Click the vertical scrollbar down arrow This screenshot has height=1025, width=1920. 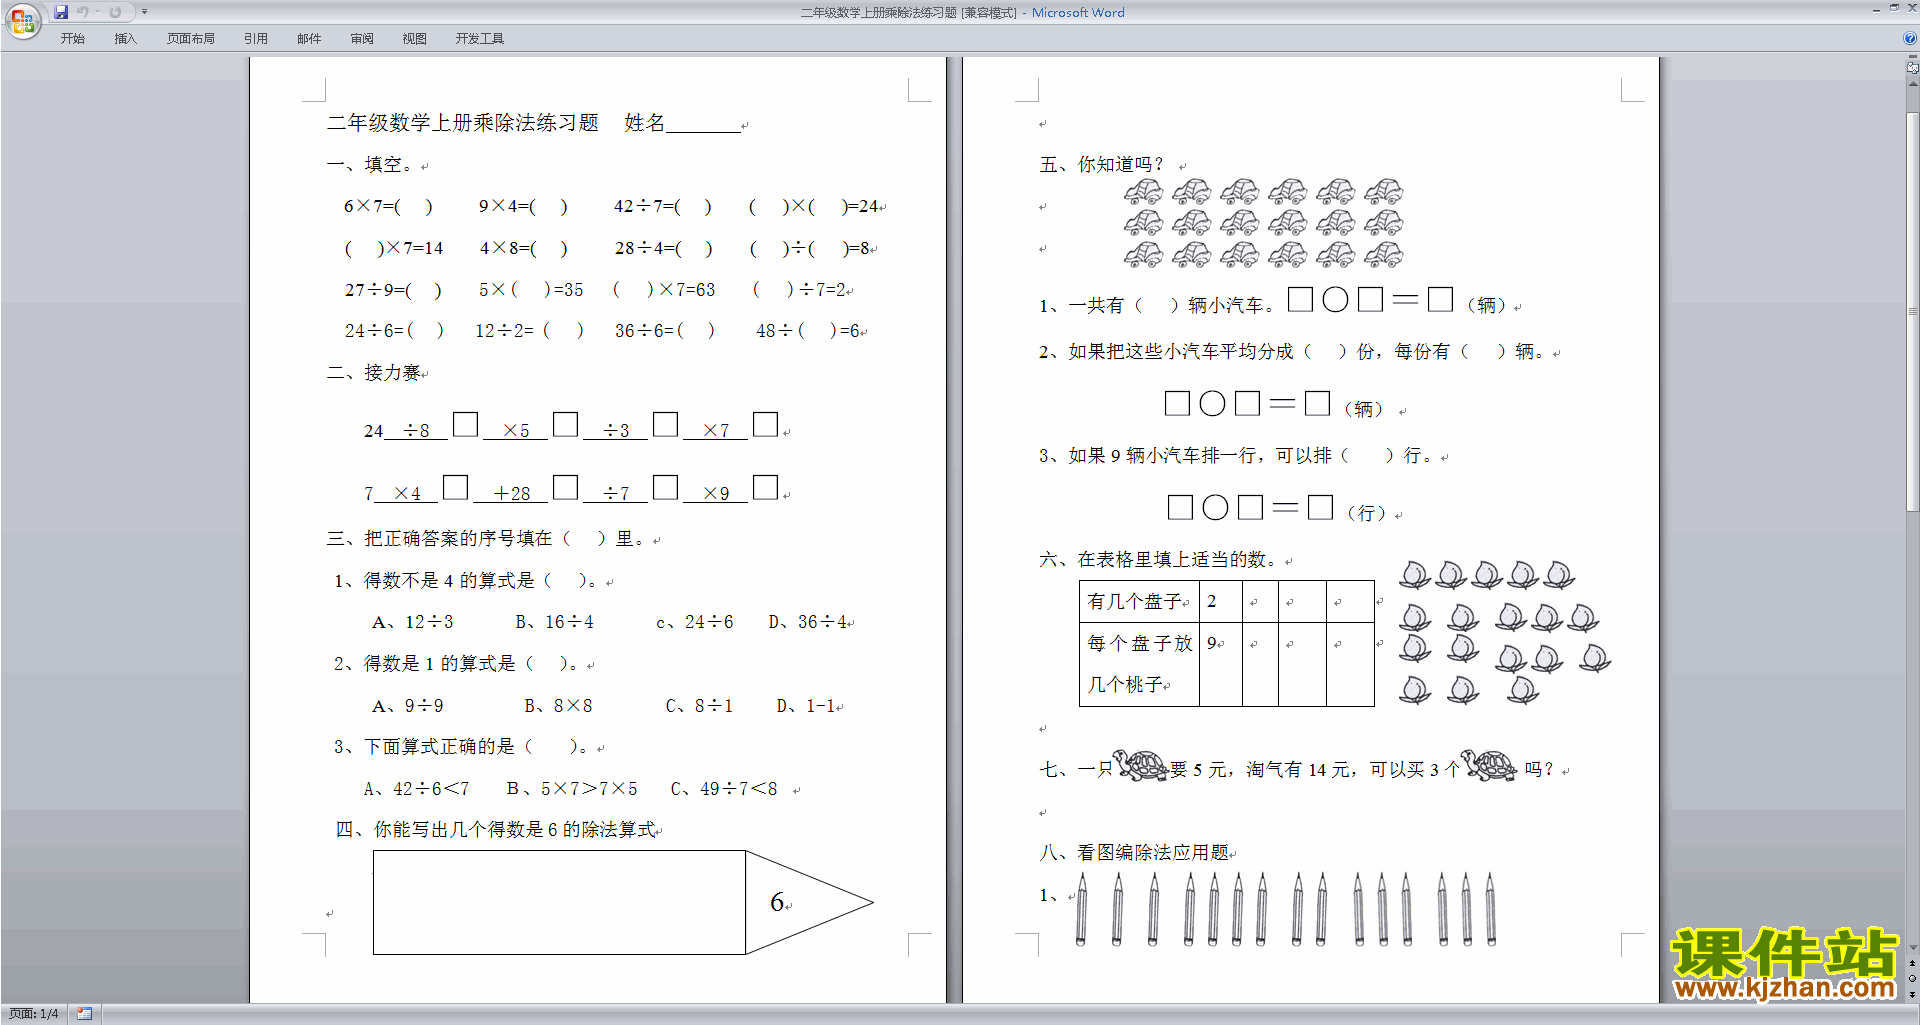(1912, 947)
